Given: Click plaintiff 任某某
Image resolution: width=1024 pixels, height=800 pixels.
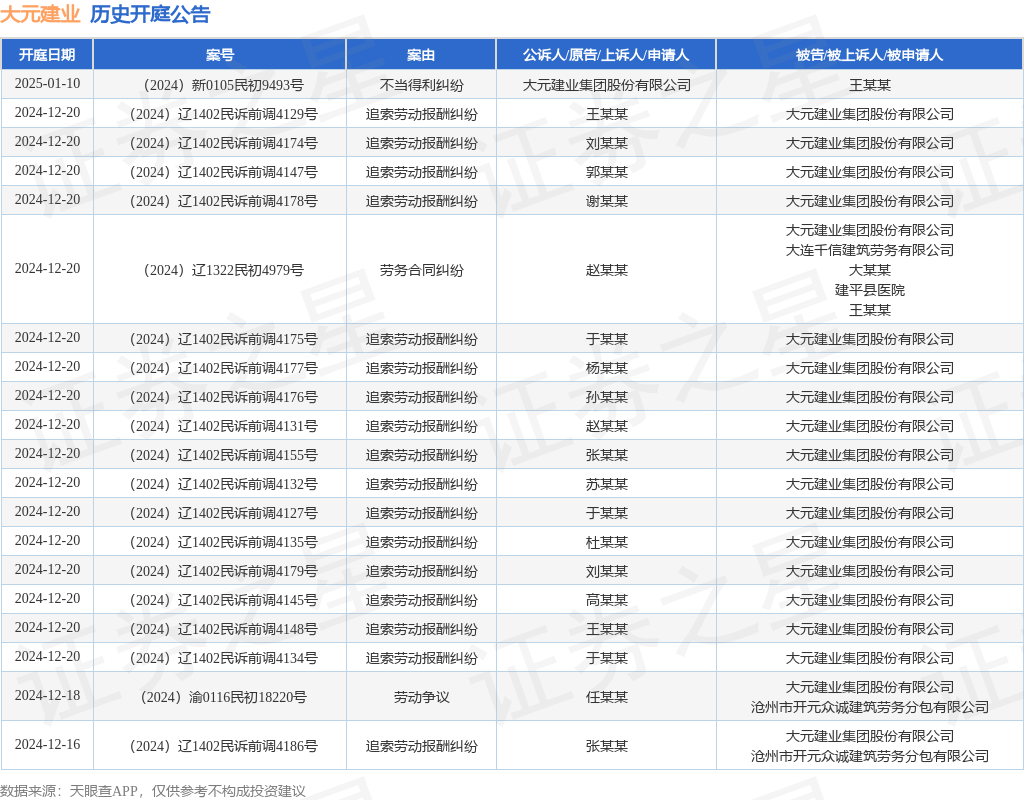Looking at the screenshot, I should pos(606,697).
